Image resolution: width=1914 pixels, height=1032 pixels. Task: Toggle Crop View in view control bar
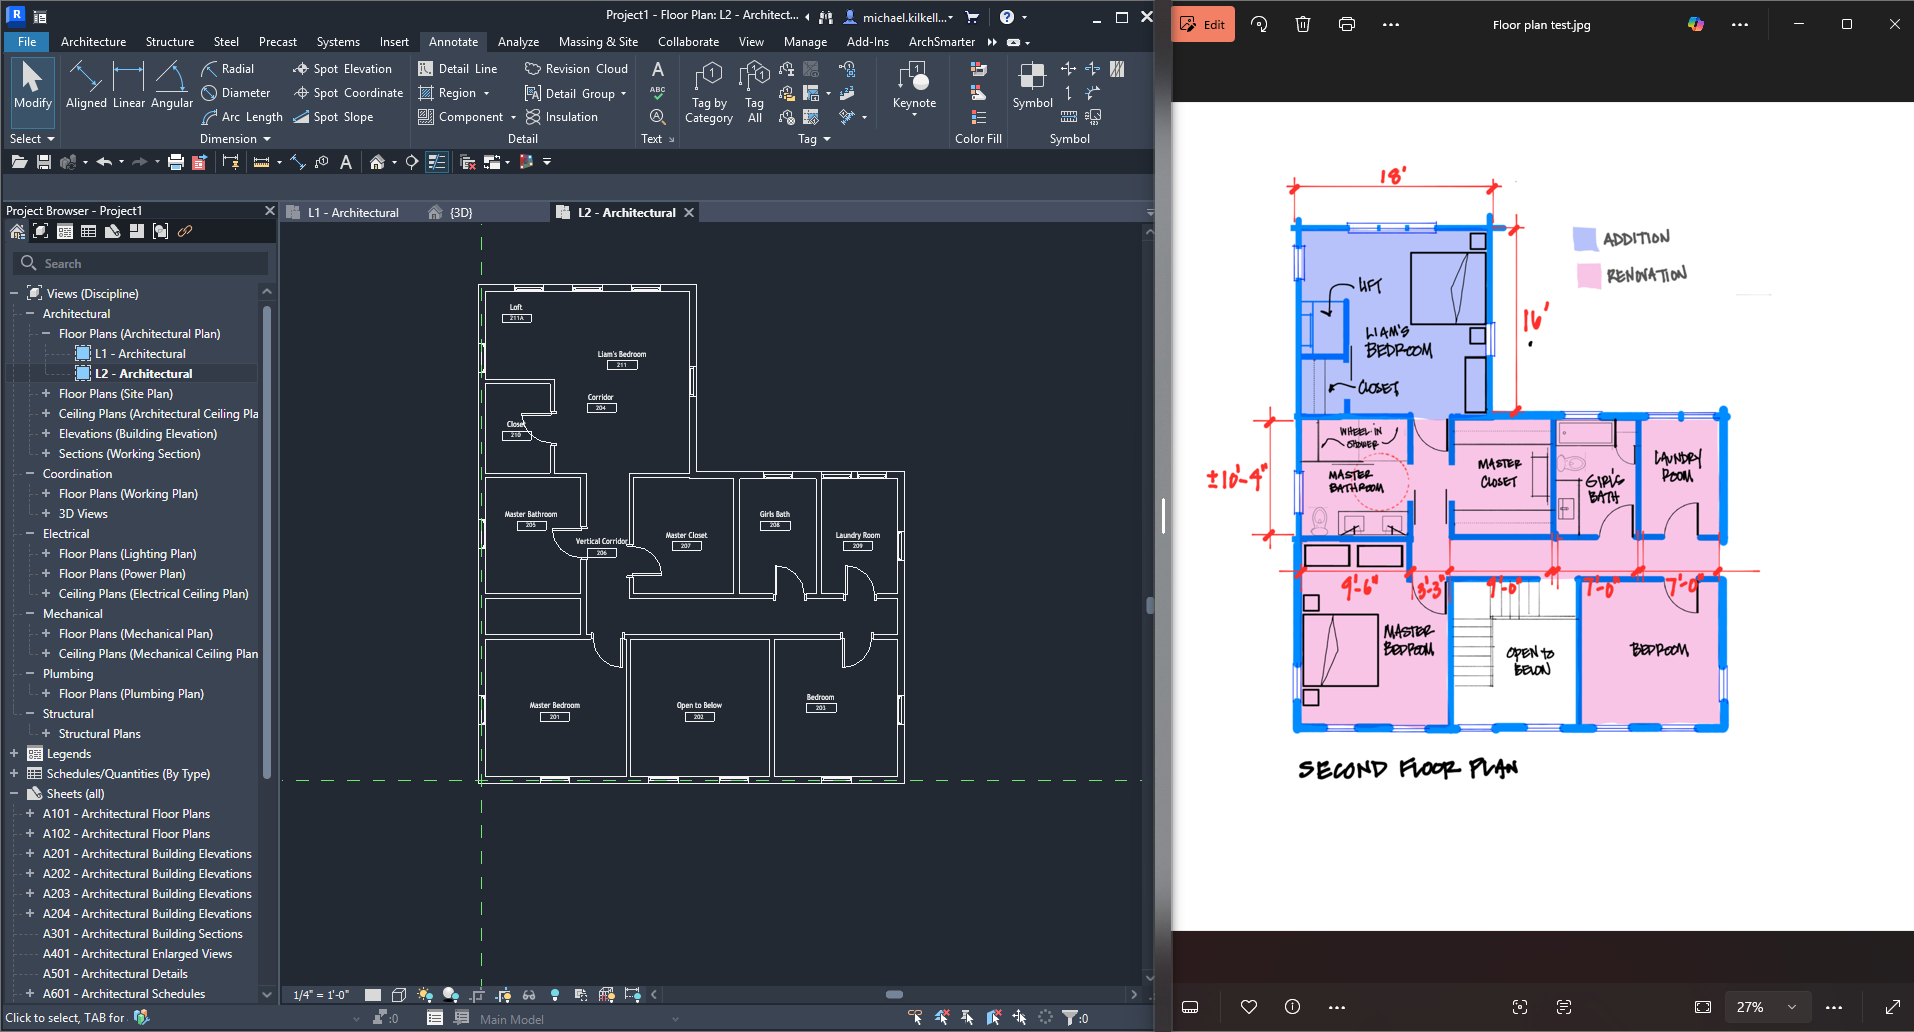point(477,995)
